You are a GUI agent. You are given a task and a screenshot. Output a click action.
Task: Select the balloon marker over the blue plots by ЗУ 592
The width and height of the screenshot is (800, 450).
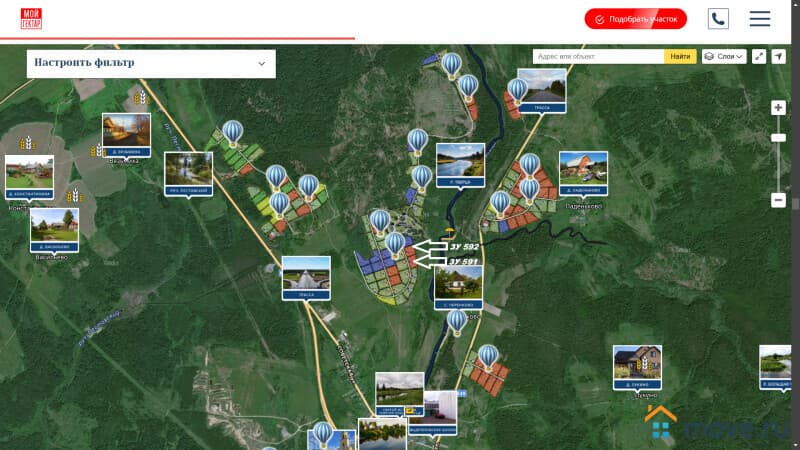[x=395, y=244]
